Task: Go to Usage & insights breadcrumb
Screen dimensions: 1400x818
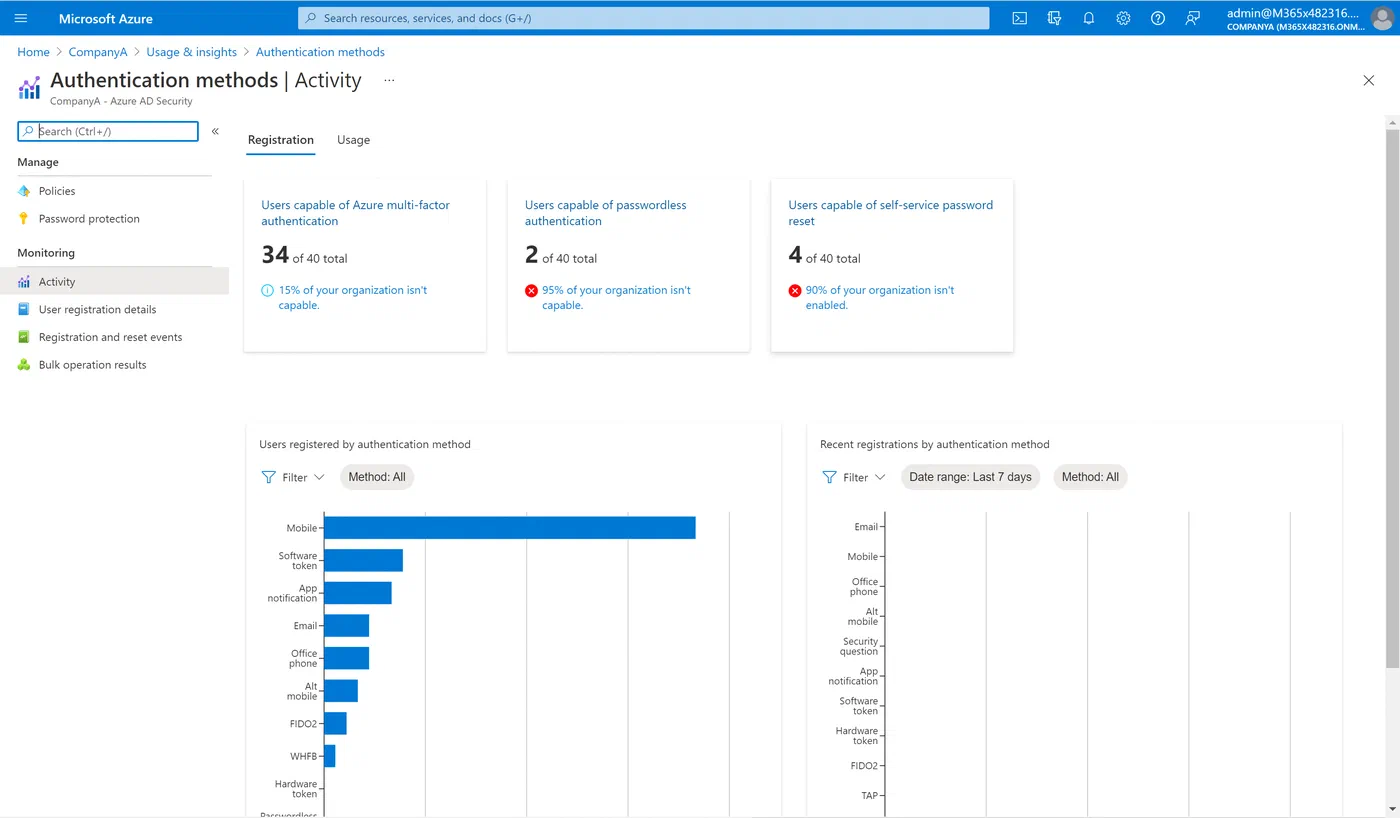Action: [x=192, y=52]
